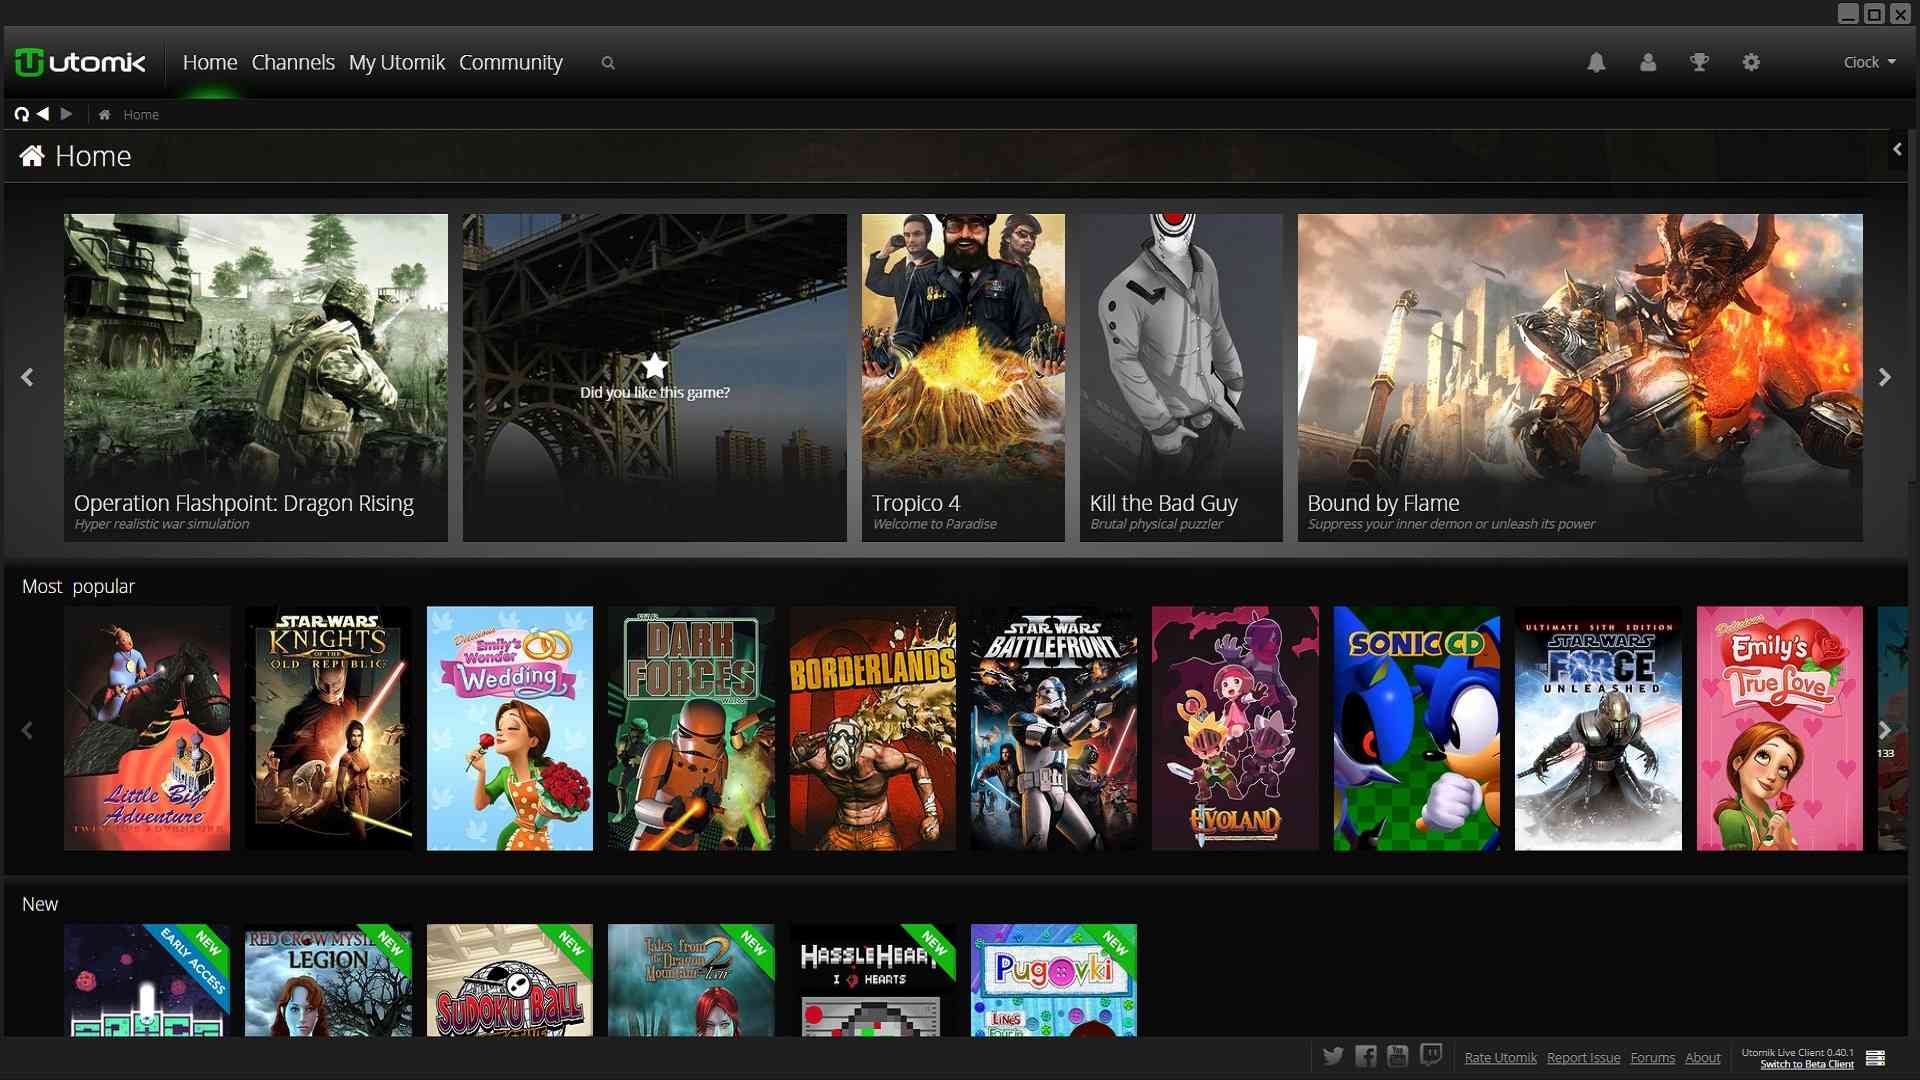Image resolution: width=1920 pixels, height=1080 pixels.
Task: Go to My Utomik tab
Action: pos(396,63)
